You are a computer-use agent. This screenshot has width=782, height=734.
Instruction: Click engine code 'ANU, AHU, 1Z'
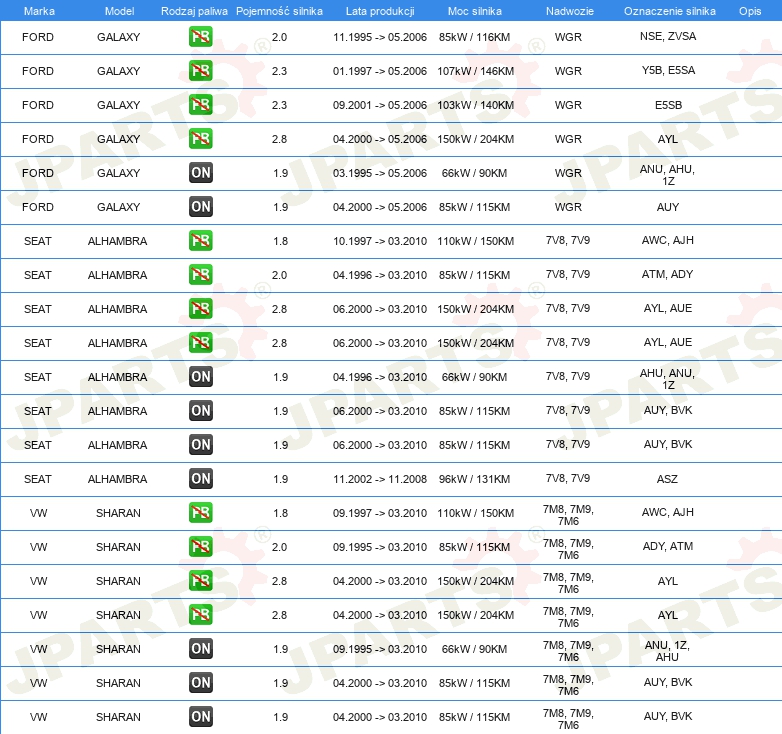667,175
